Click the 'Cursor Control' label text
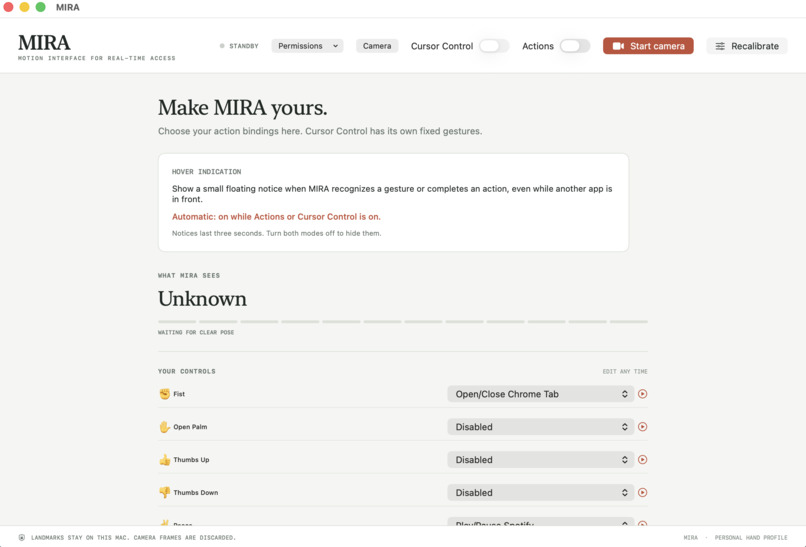 pyautogui.click(x=442, y=46)
